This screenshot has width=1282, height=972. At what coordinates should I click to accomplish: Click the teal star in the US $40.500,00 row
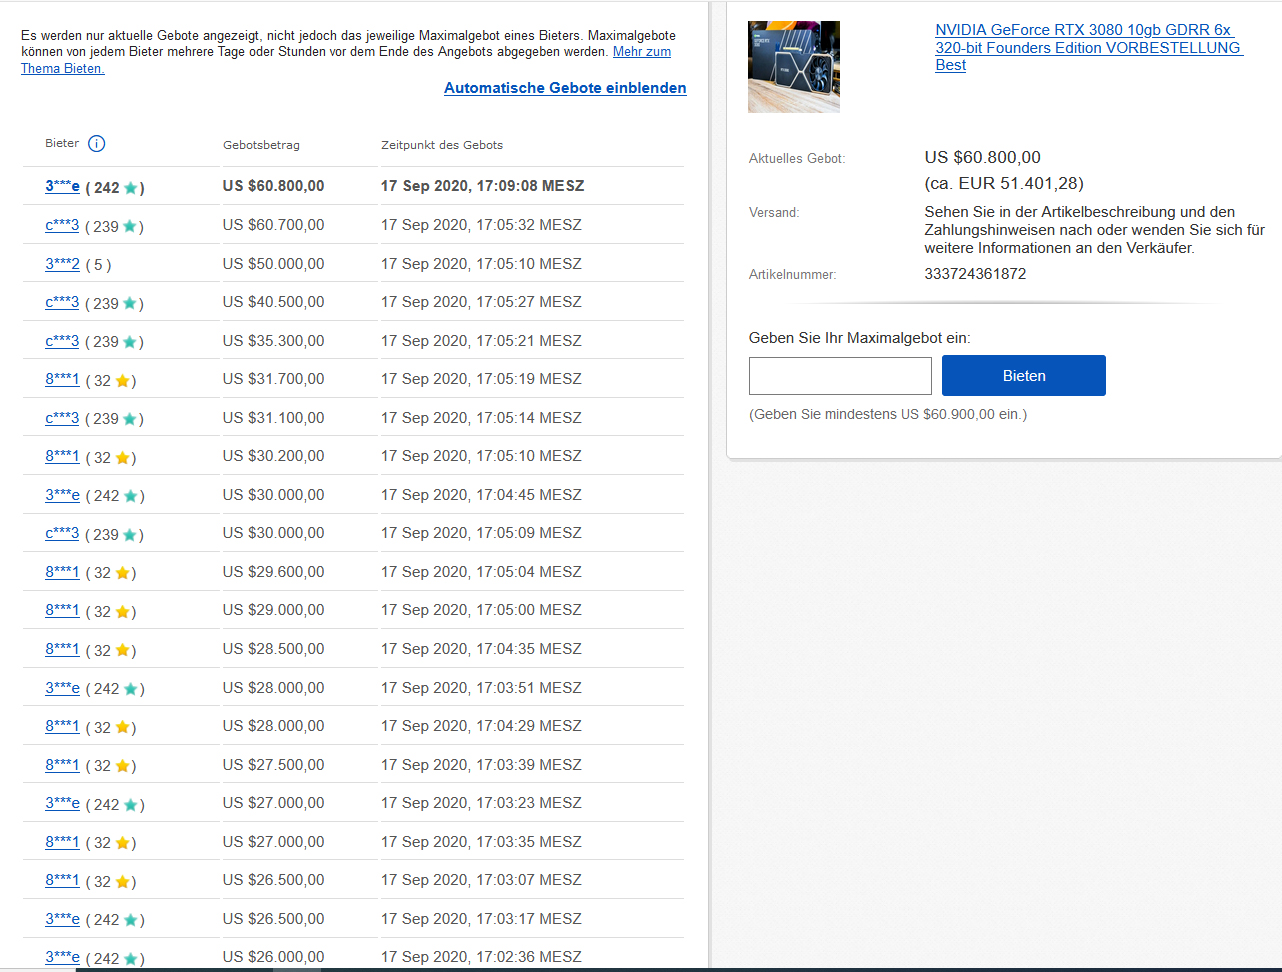[129, 304]
